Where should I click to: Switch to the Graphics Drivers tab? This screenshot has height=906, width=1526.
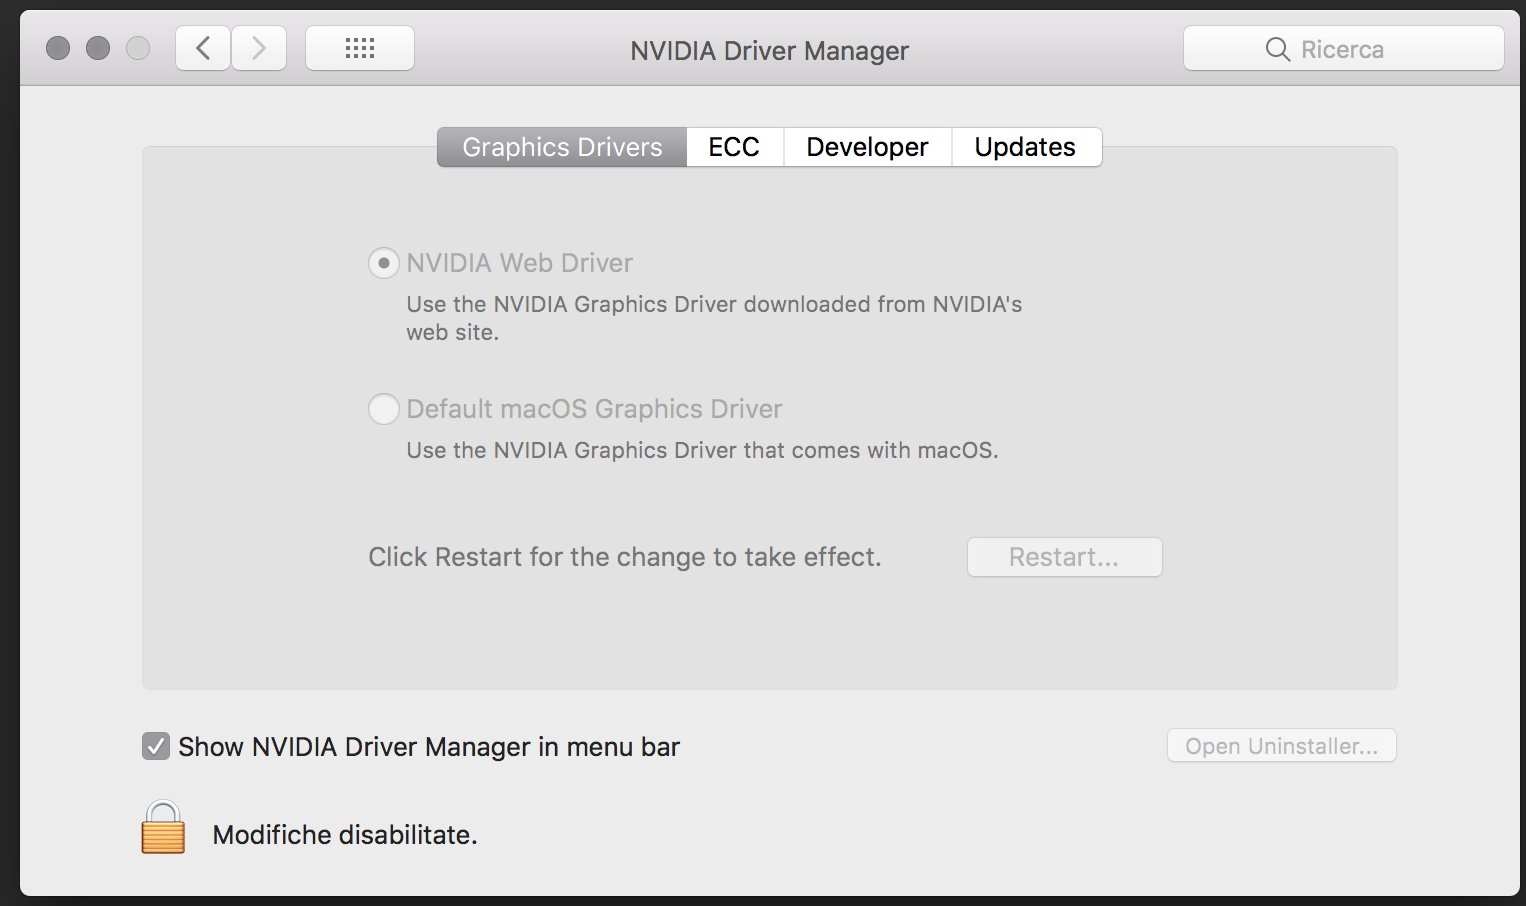pyautogui.click(x=562, y=147)
